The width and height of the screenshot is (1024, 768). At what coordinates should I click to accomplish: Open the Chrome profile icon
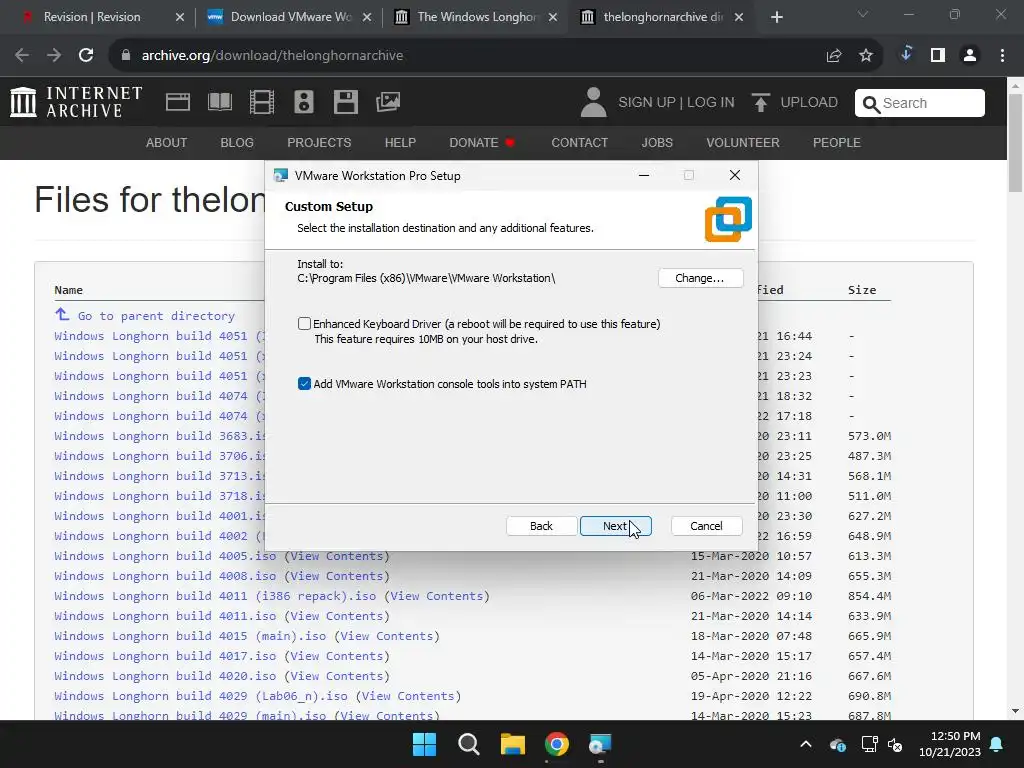coord(970,56)
